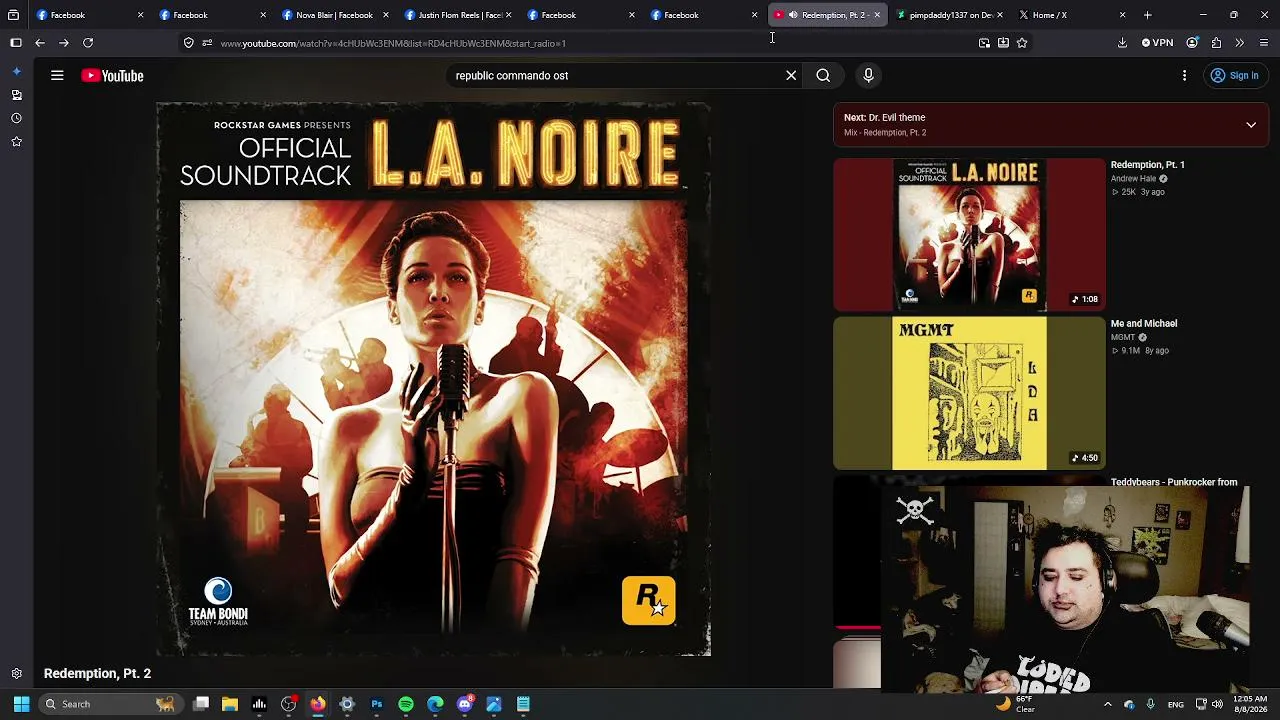This screenshot has height=720, width=1280.
Task: Open YouTube settings three-dot menu
Action: tap(1184, 76)
